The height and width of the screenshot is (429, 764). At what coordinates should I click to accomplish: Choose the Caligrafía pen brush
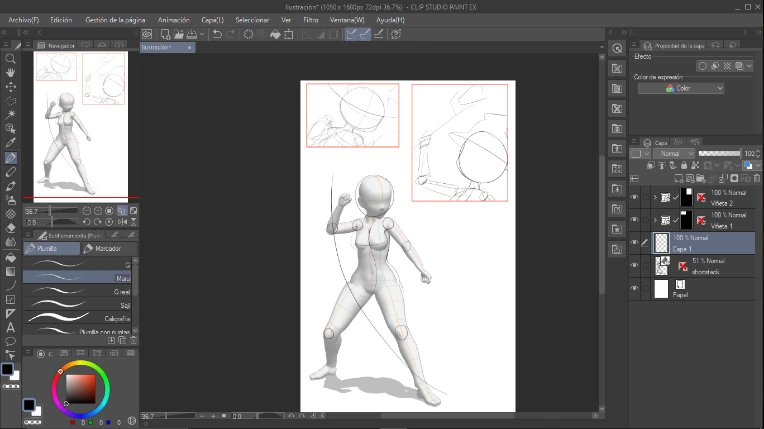(77, 318)
